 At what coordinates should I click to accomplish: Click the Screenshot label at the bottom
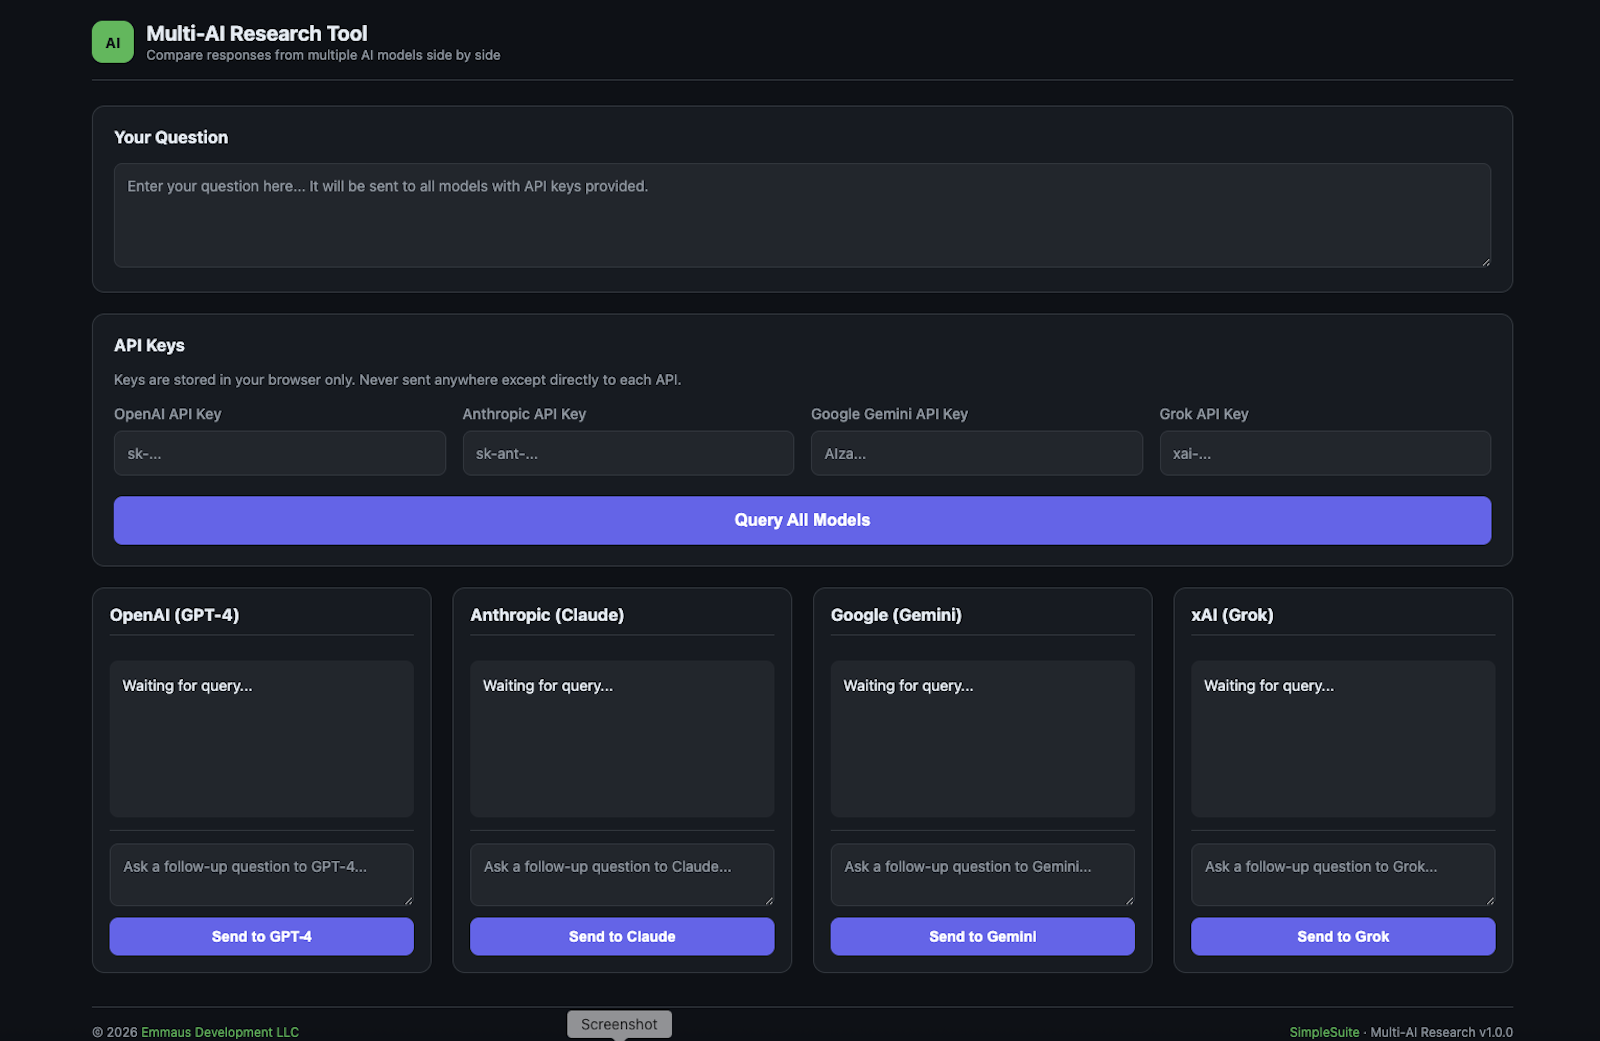[x=619, y=1023]
